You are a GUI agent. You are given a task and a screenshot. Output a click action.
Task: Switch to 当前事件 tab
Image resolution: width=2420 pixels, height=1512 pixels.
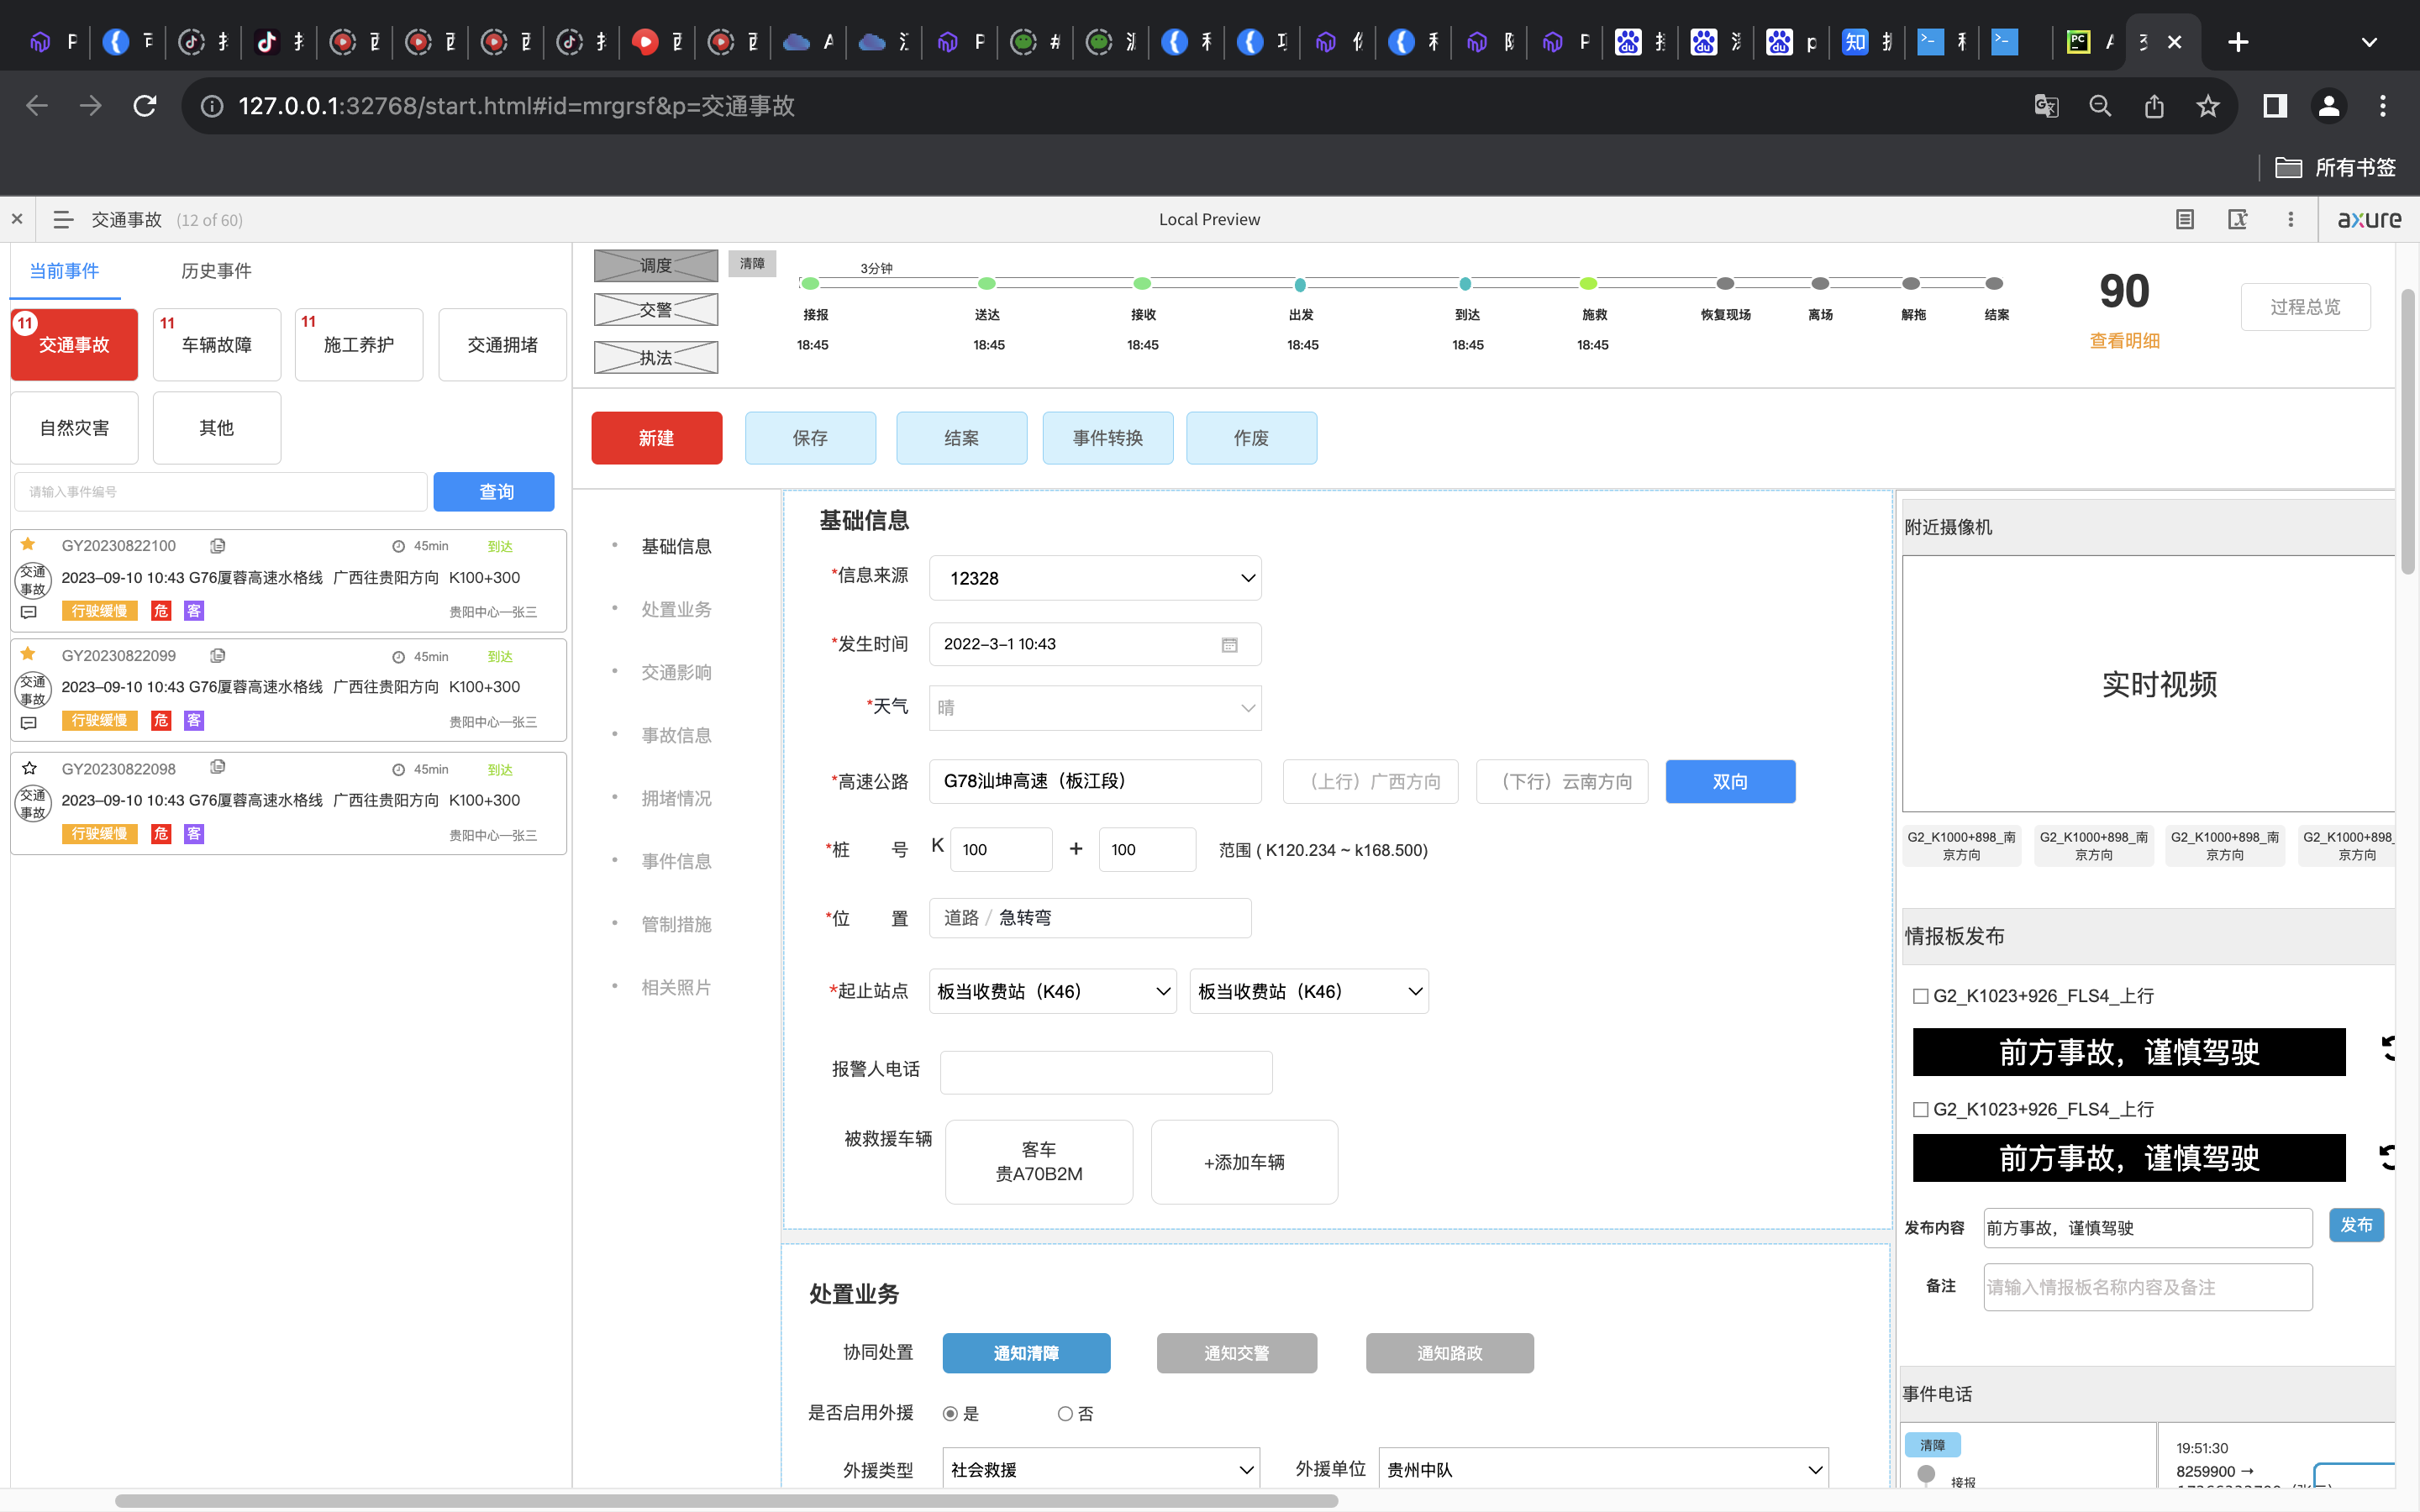(64, 271)
